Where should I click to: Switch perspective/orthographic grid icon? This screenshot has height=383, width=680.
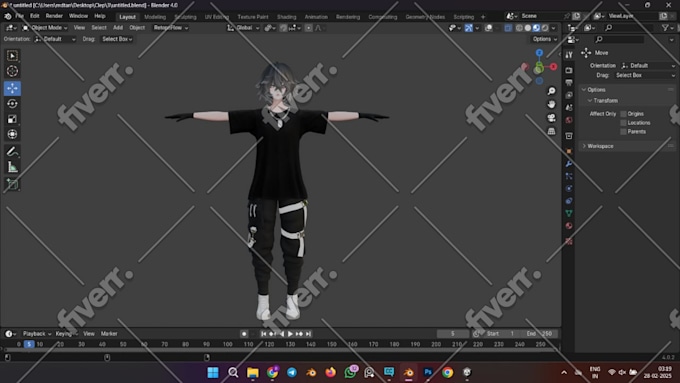click(x=551, y=131)
